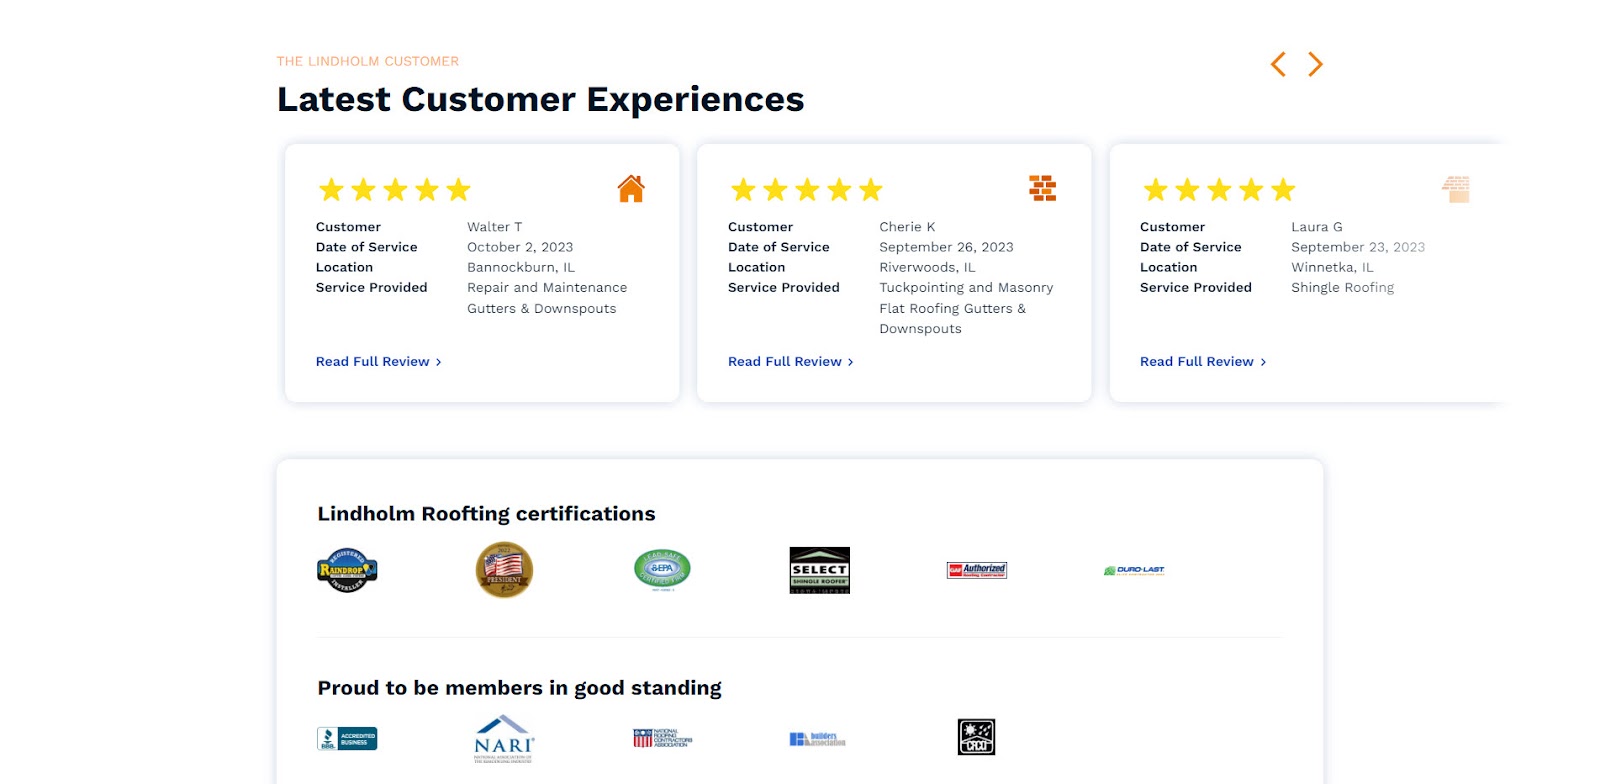The width and height of the screenshot is (1600, 784).
Task: Read Cherie K's full review
Action: pos(790,362)
